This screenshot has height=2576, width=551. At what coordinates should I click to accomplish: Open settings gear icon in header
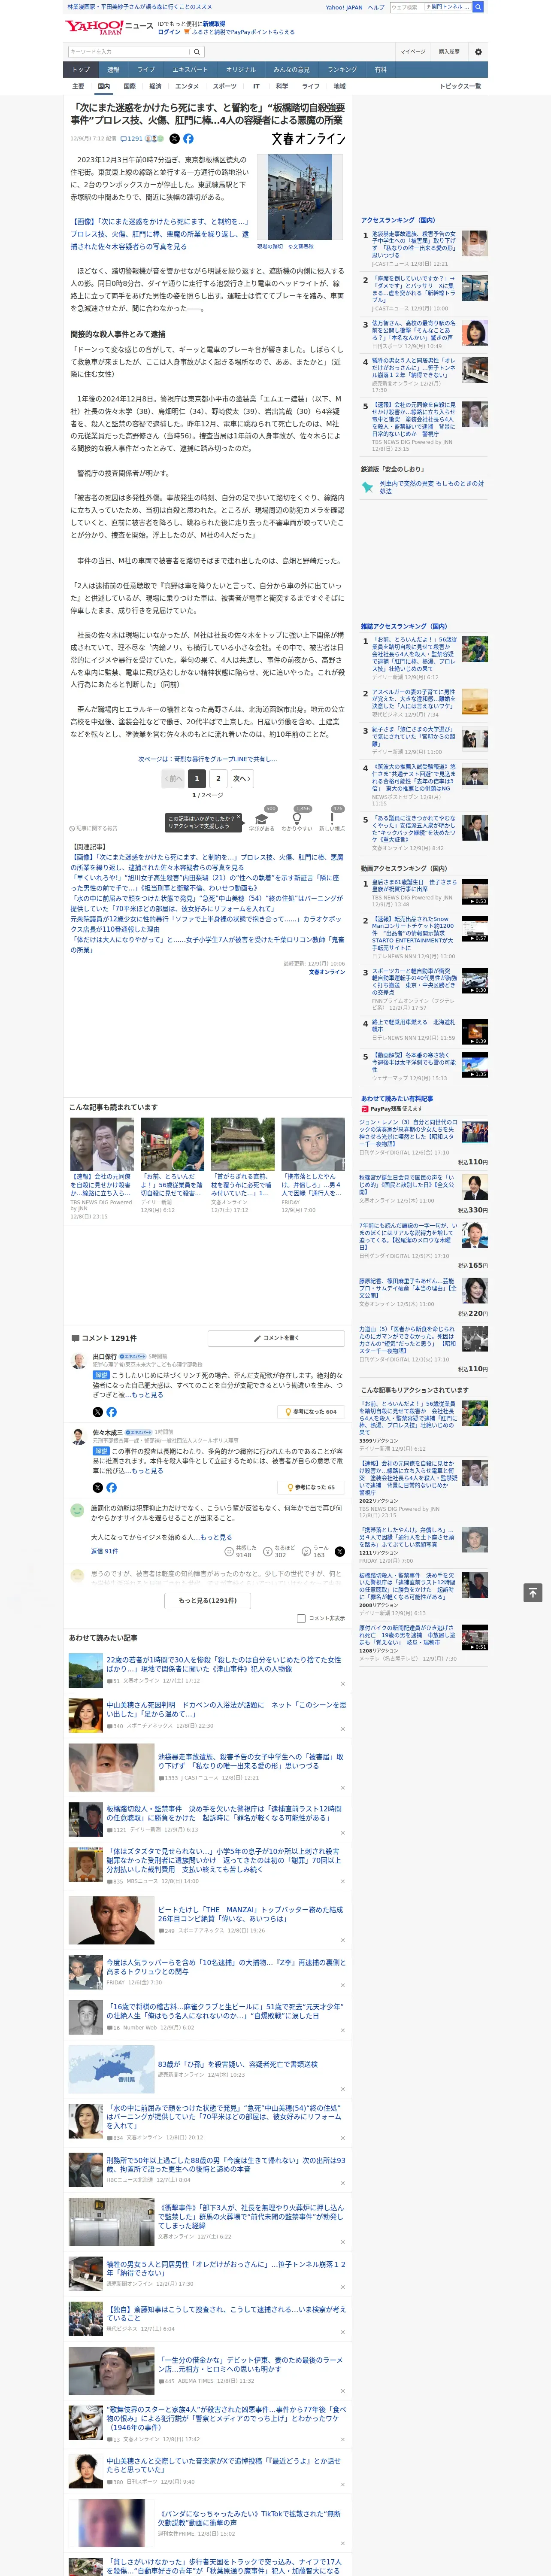pyautogui.click(x=478, y=52)
